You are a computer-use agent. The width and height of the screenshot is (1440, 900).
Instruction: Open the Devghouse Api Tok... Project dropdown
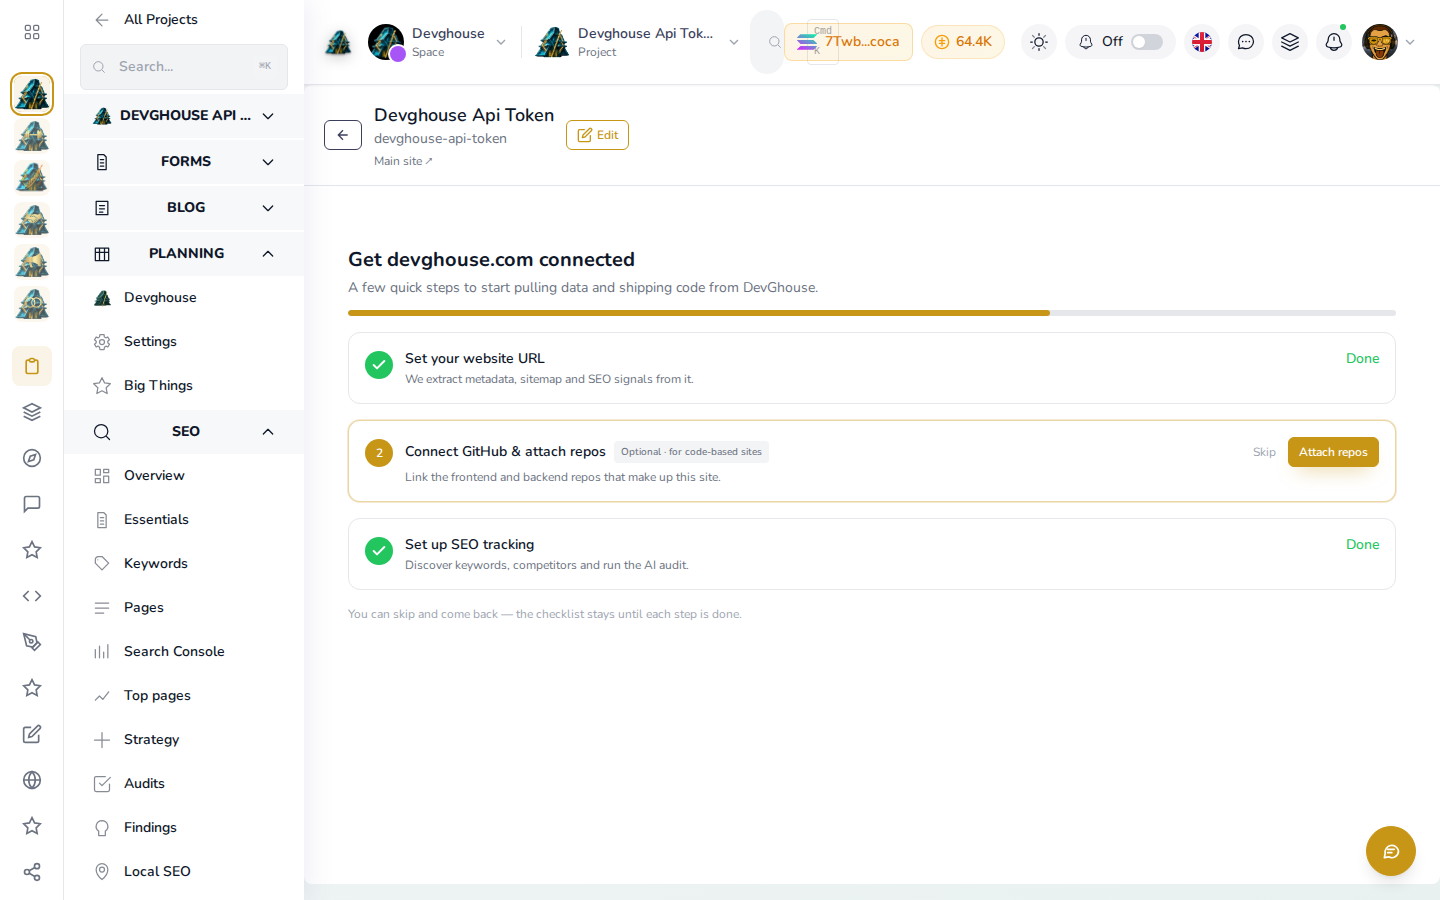638,42
